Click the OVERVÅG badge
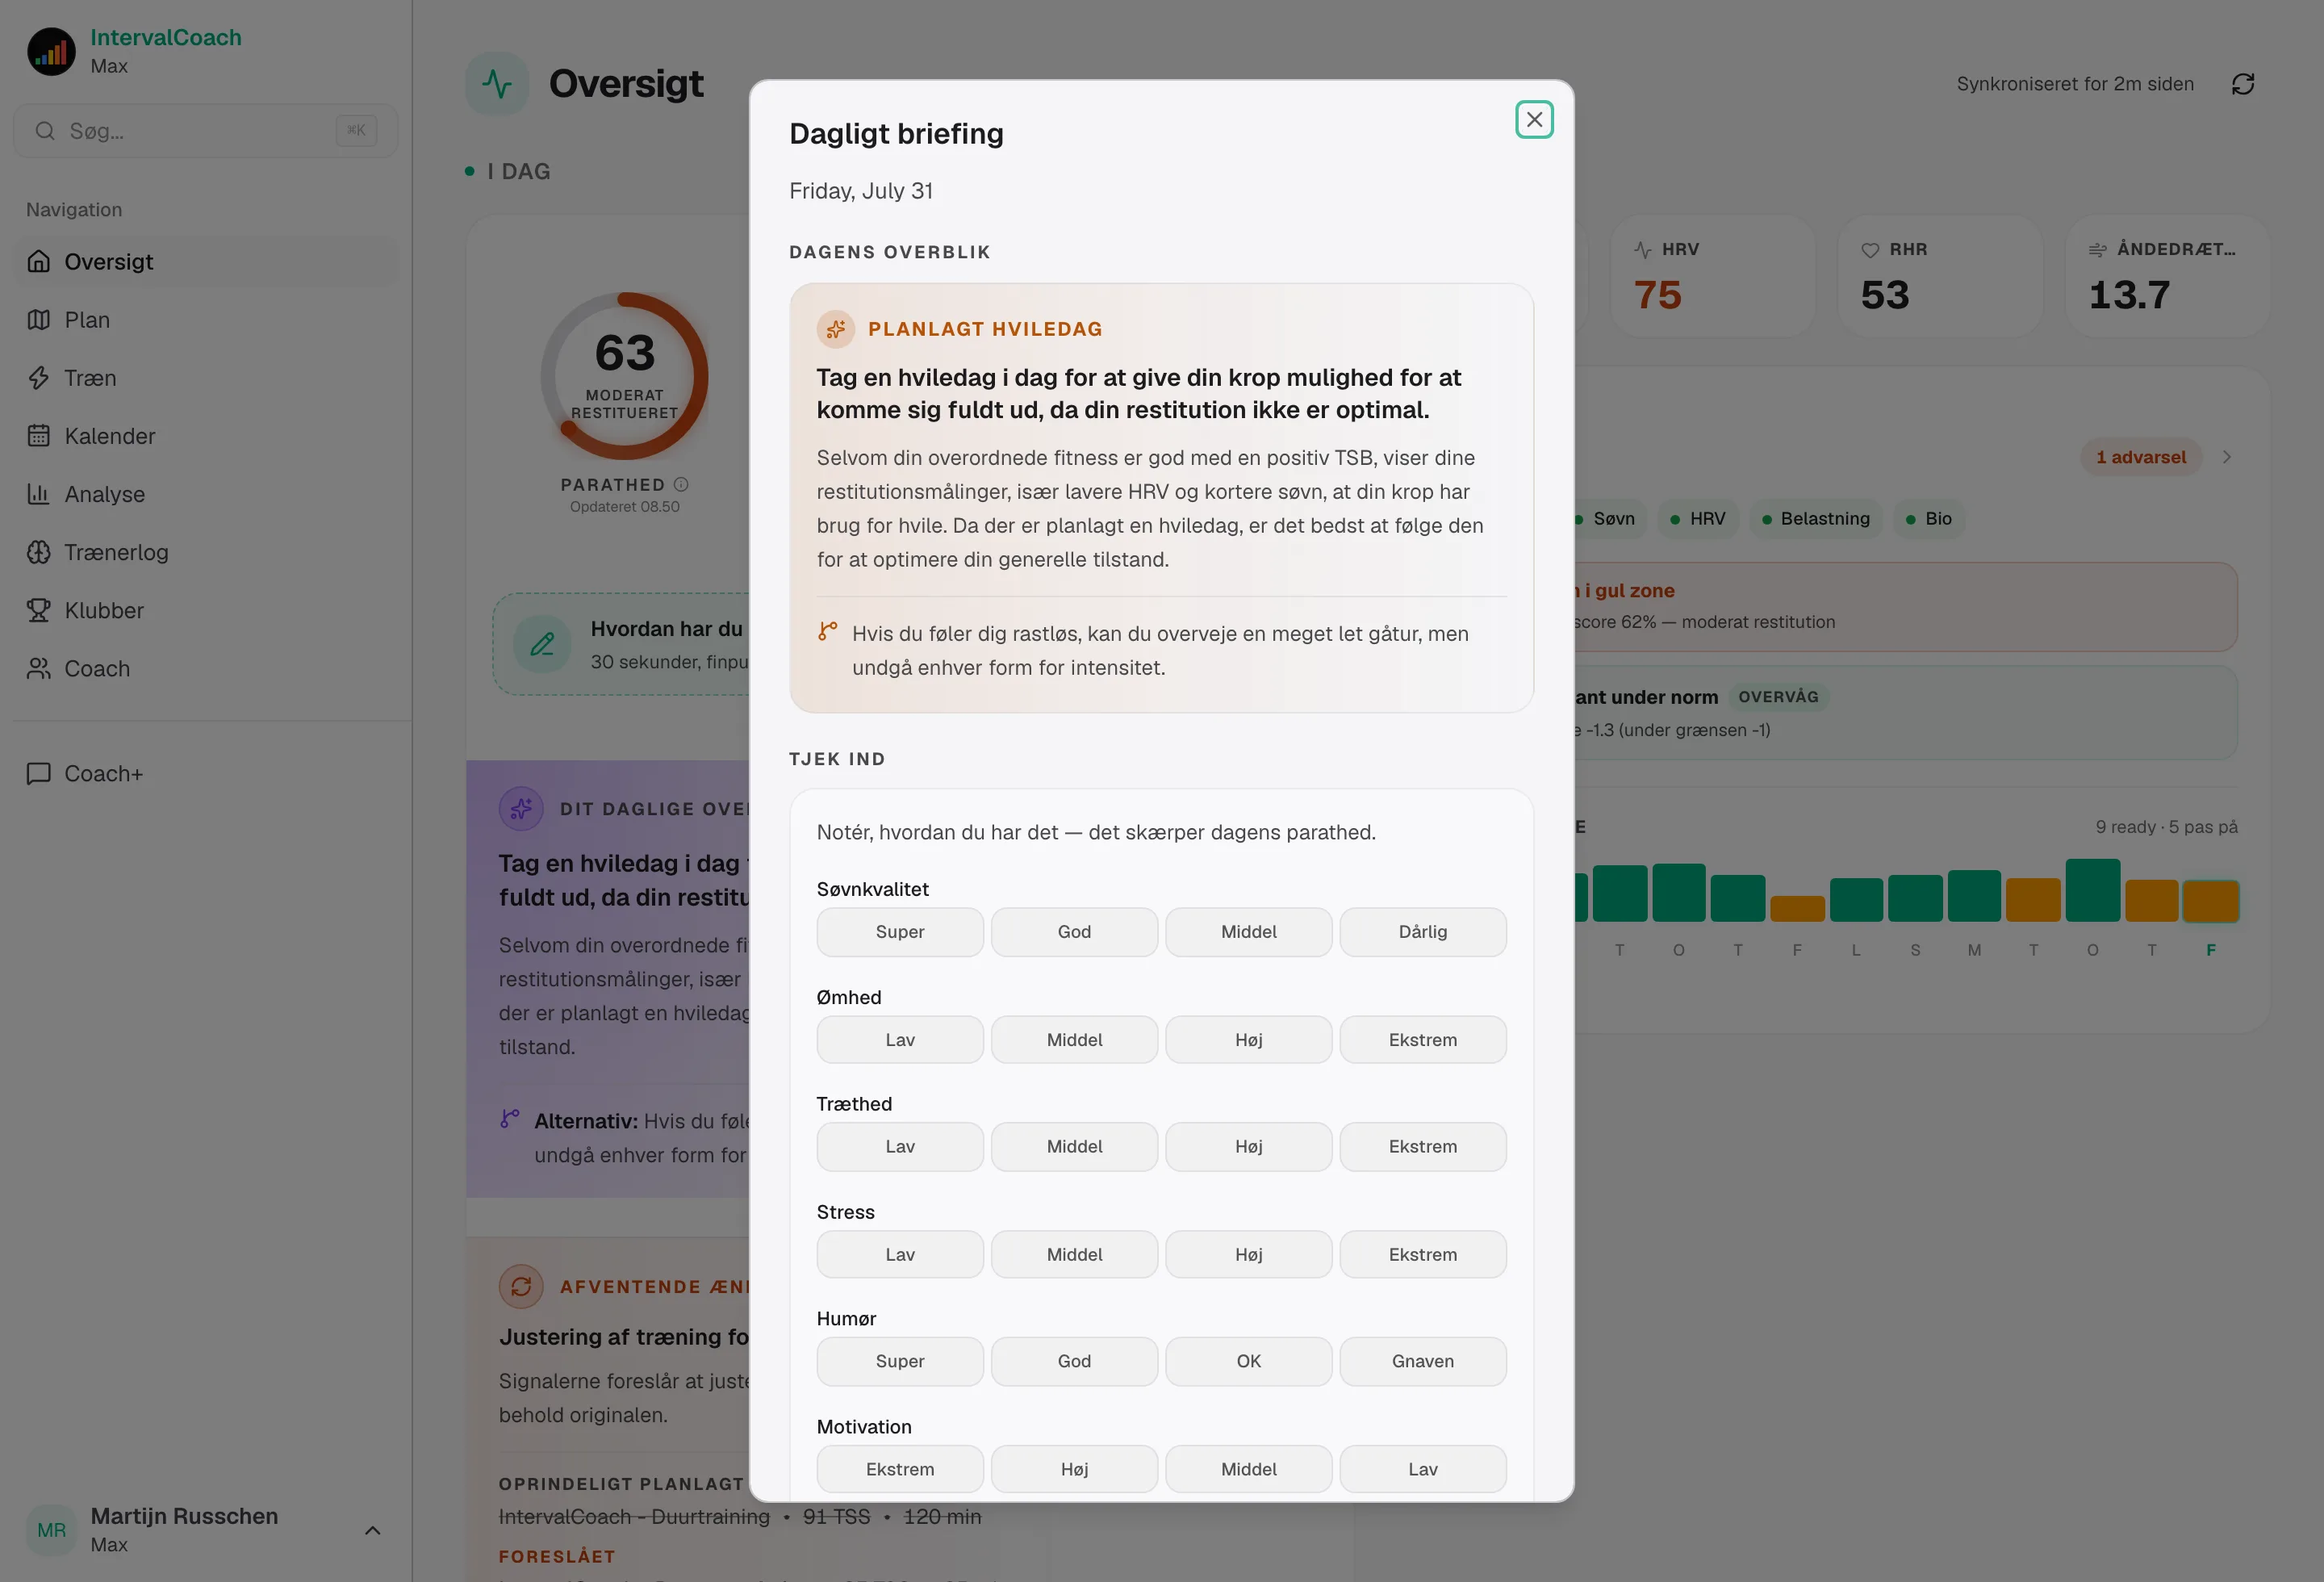Screen dimensions: 2324x1582 (1778, 697)
